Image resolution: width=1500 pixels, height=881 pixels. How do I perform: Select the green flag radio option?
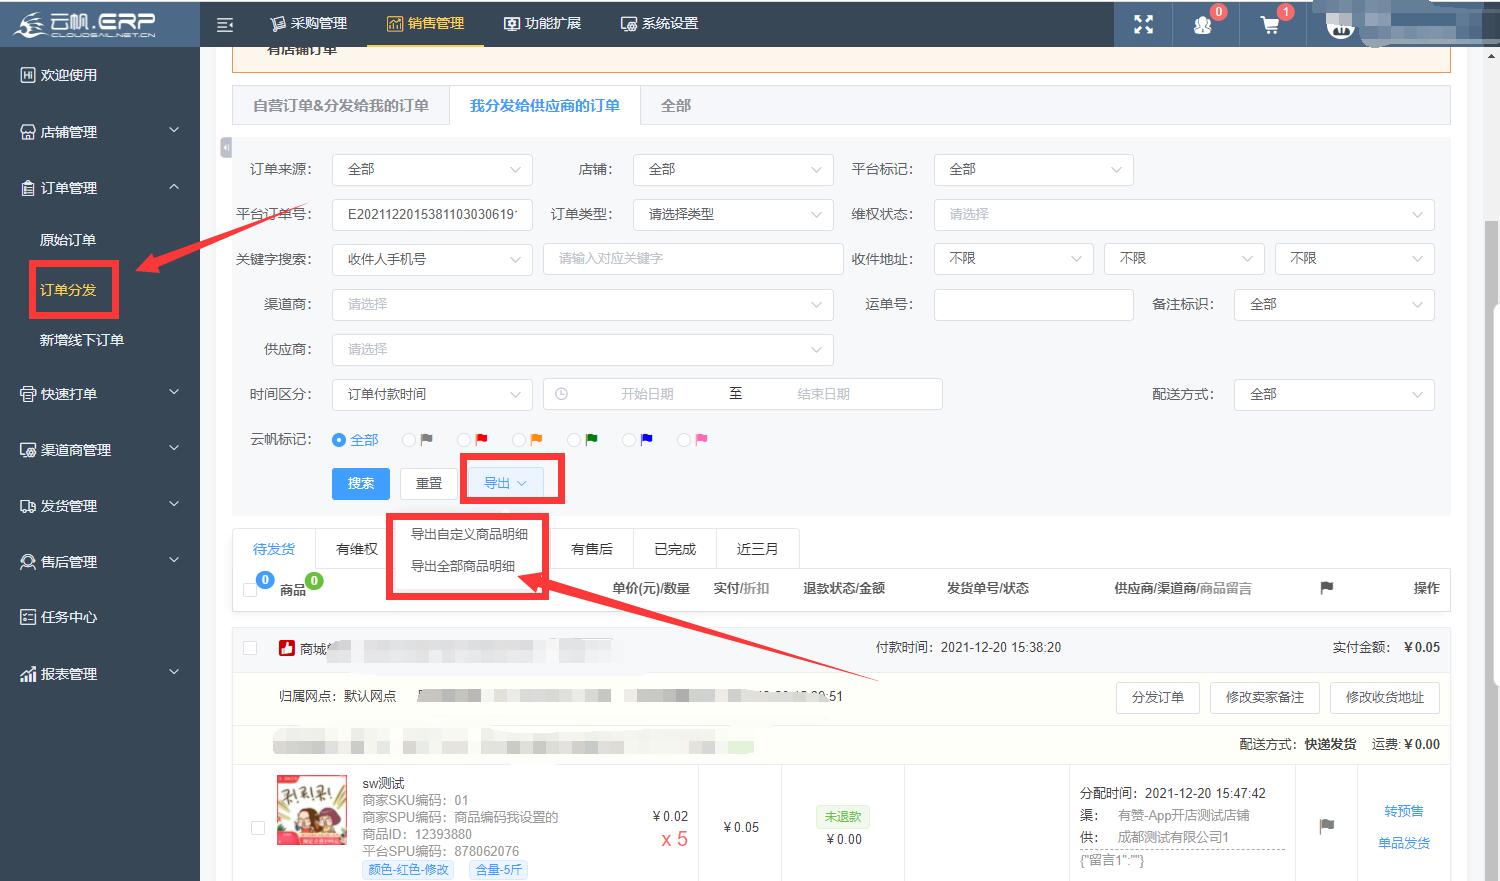point(574,440)
